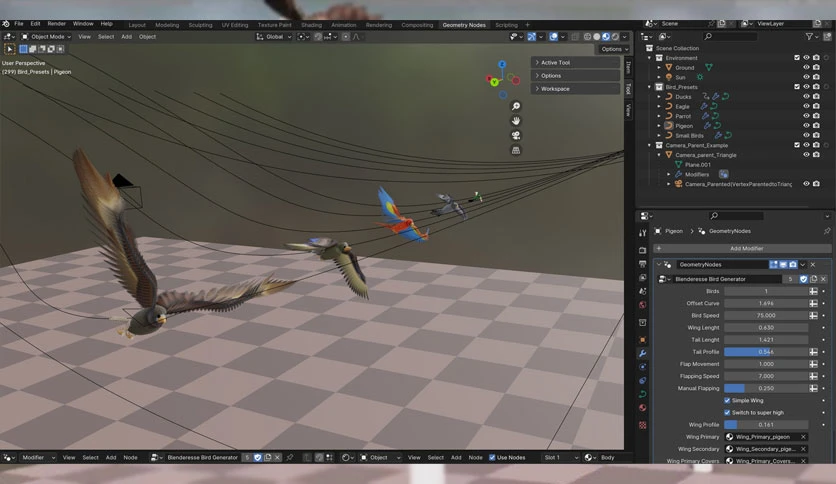The width and height of the screenshot is (836, 484).
Task: Collapse GeometryNodes modifier panel
Action: click(x=659, y=264)
